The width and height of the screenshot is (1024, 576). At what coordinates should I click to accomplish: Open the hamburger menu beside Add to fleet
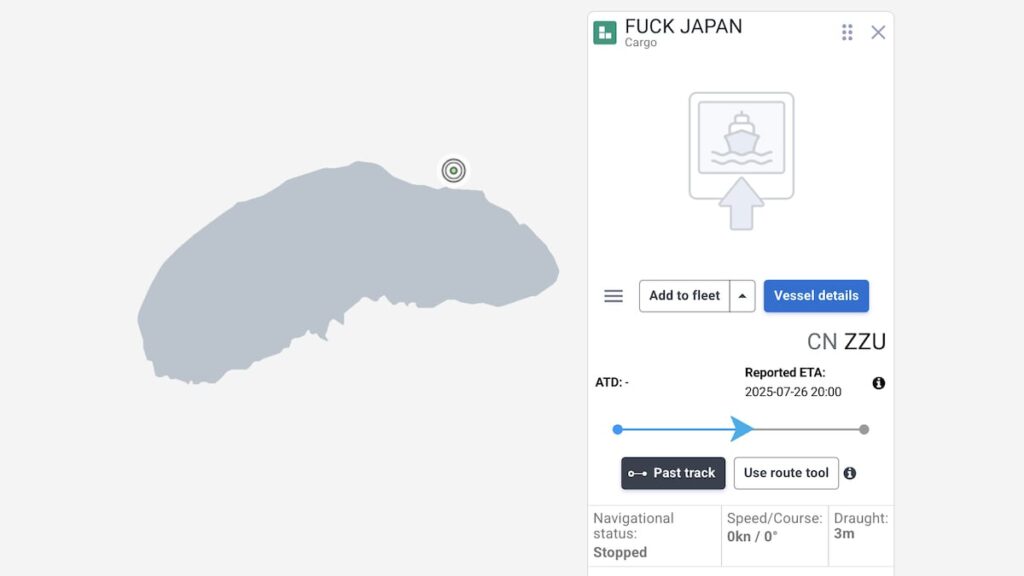click(x=613, y=296)
